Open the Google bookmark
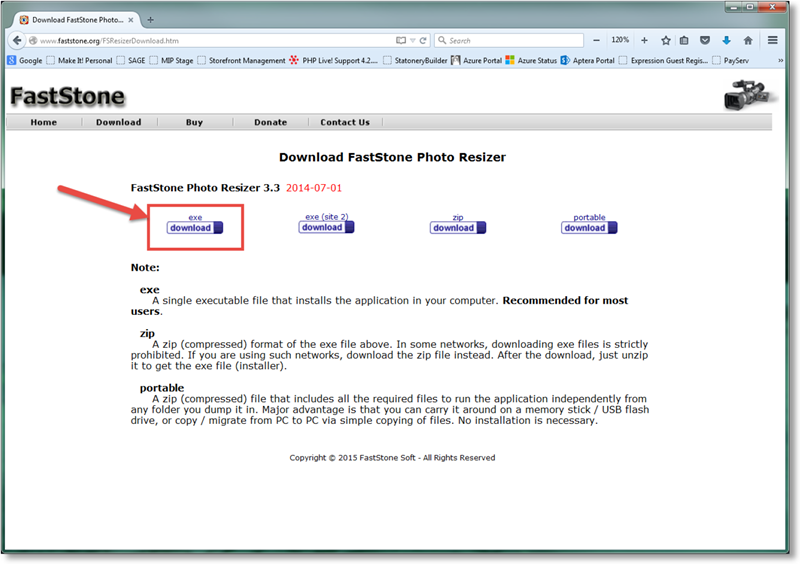Image resolution: width=801 pixels, height=565 pixels. [25, 60]
